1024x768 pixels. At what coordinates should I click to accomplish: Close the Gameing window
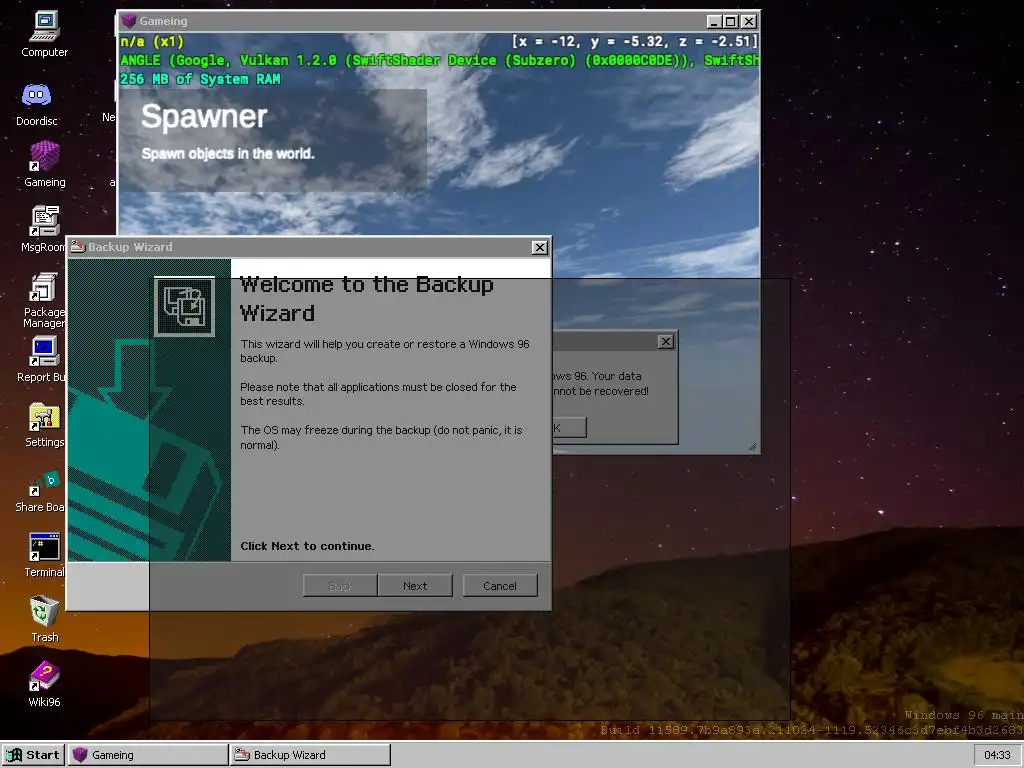point(749,22)
